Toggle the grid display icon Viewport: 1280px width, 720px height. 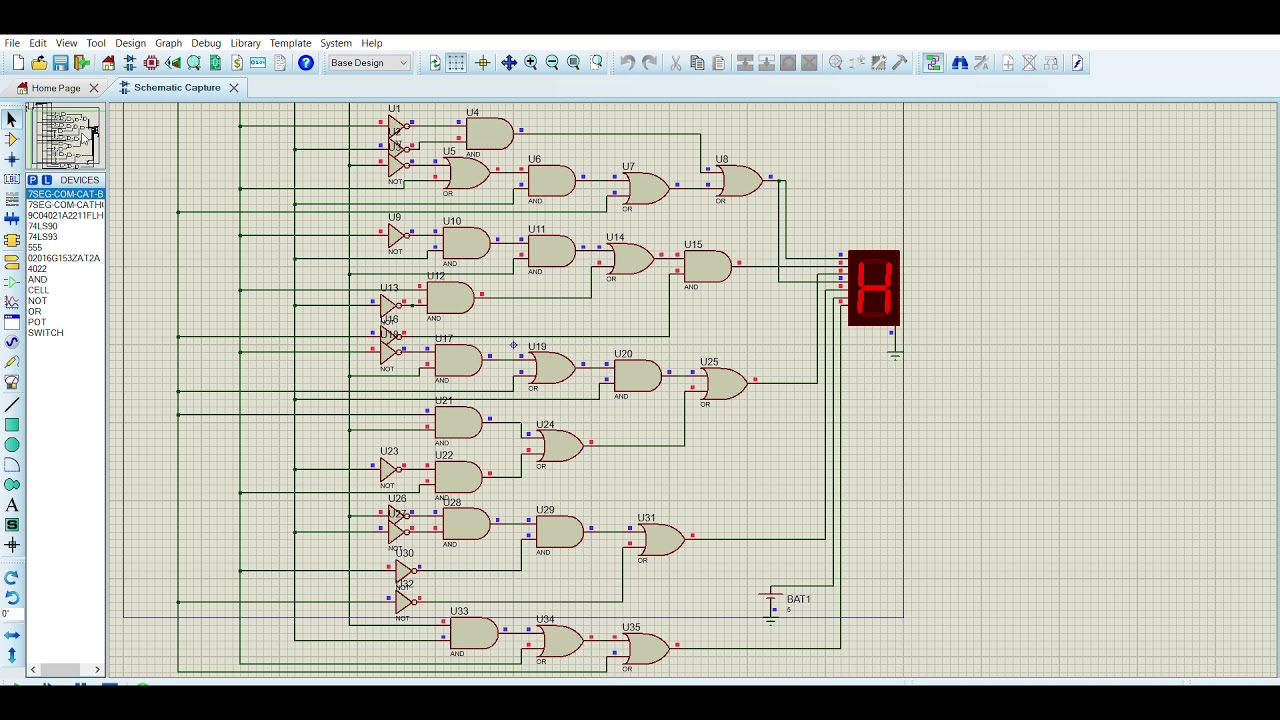[456, 63]
